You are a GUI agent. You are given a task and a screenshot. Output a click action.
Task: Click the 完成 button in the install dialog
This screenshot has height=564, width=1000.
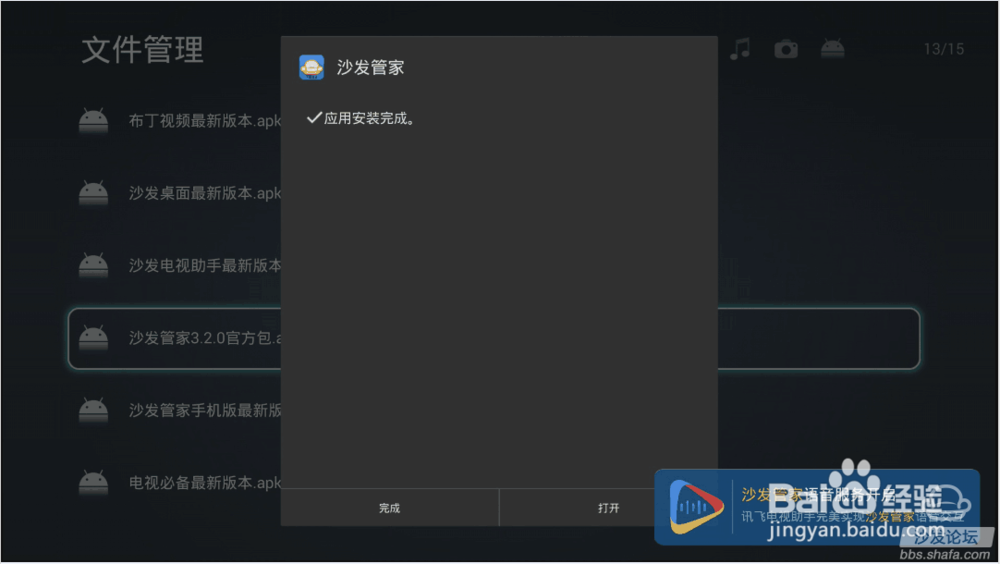pyautogui.click(x=390, y=508)
